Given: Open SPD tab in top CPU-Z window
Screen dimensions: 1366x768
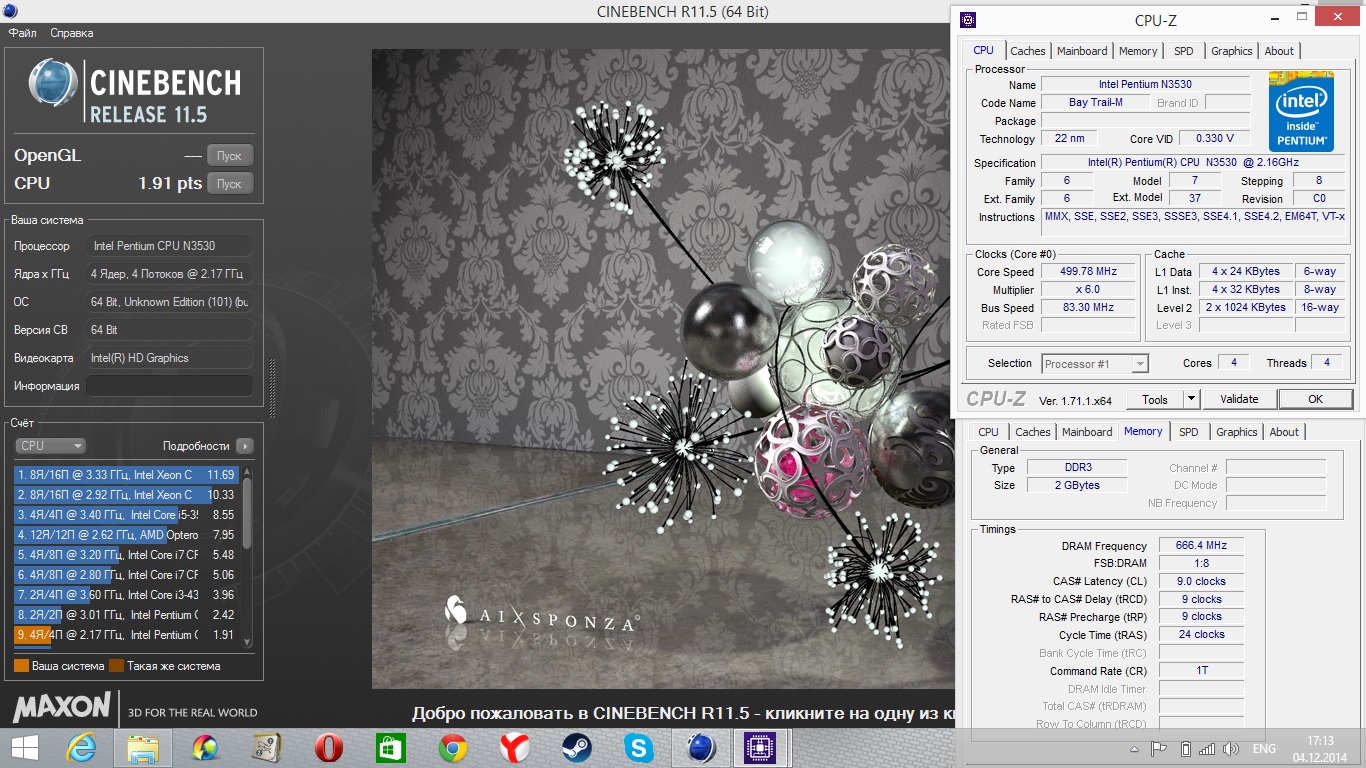Looking at the screenshot, I should 1183,51.
